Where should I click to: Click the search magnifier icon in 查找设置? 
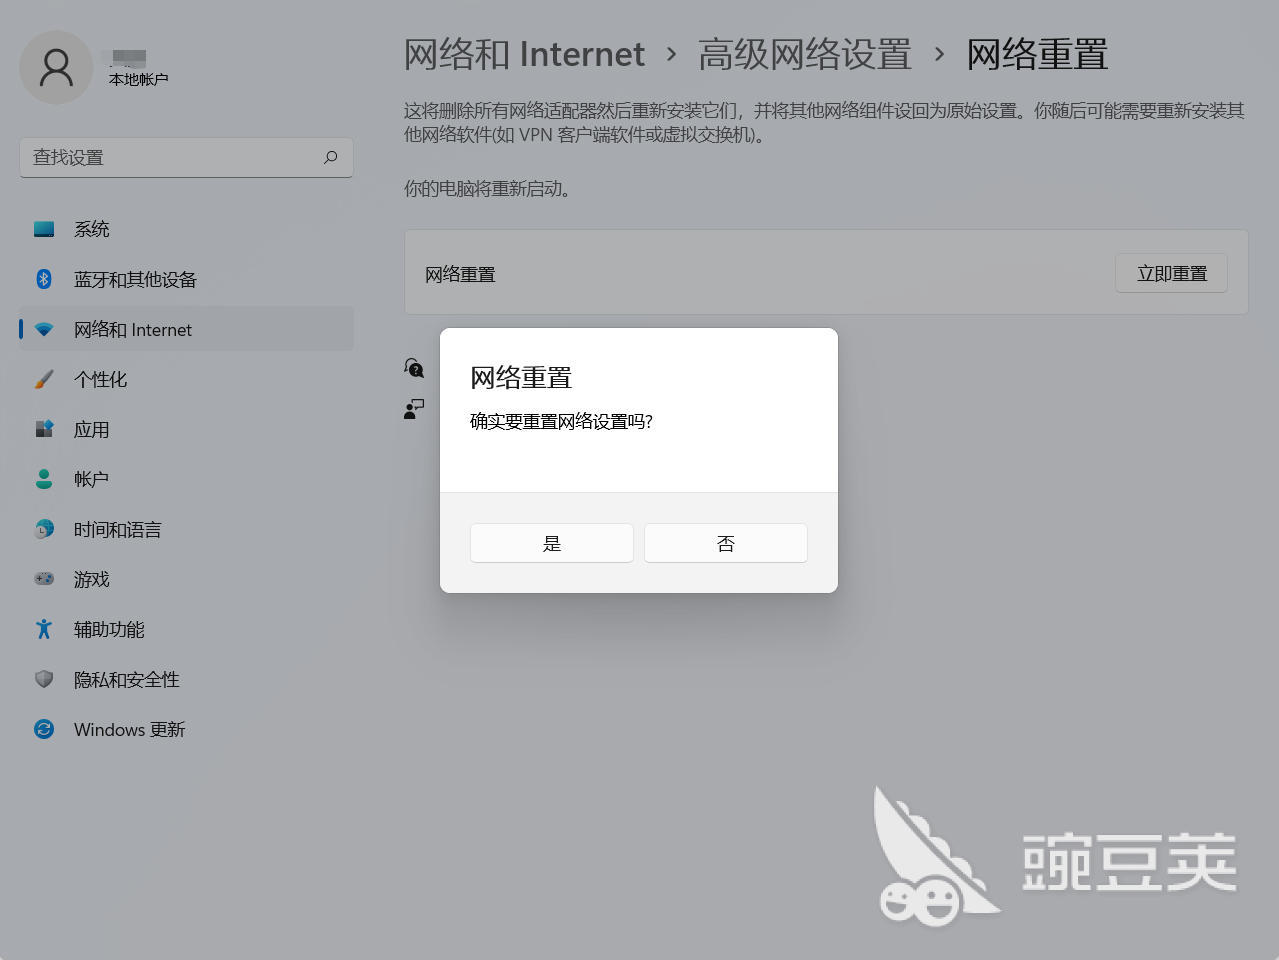[x=331, y=157]
